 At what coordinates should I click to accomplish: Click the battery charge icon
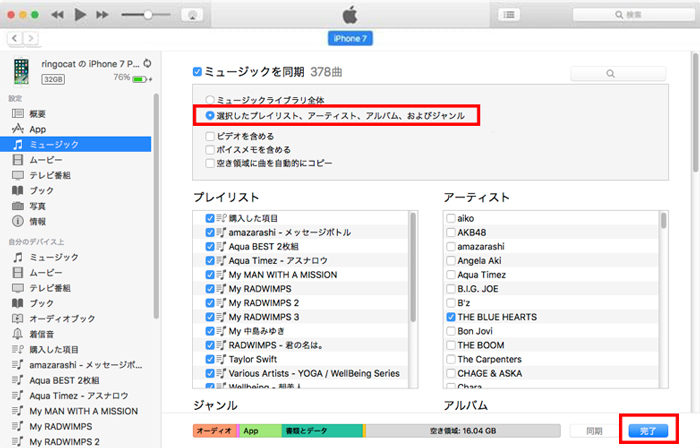(x=140, y=79)
